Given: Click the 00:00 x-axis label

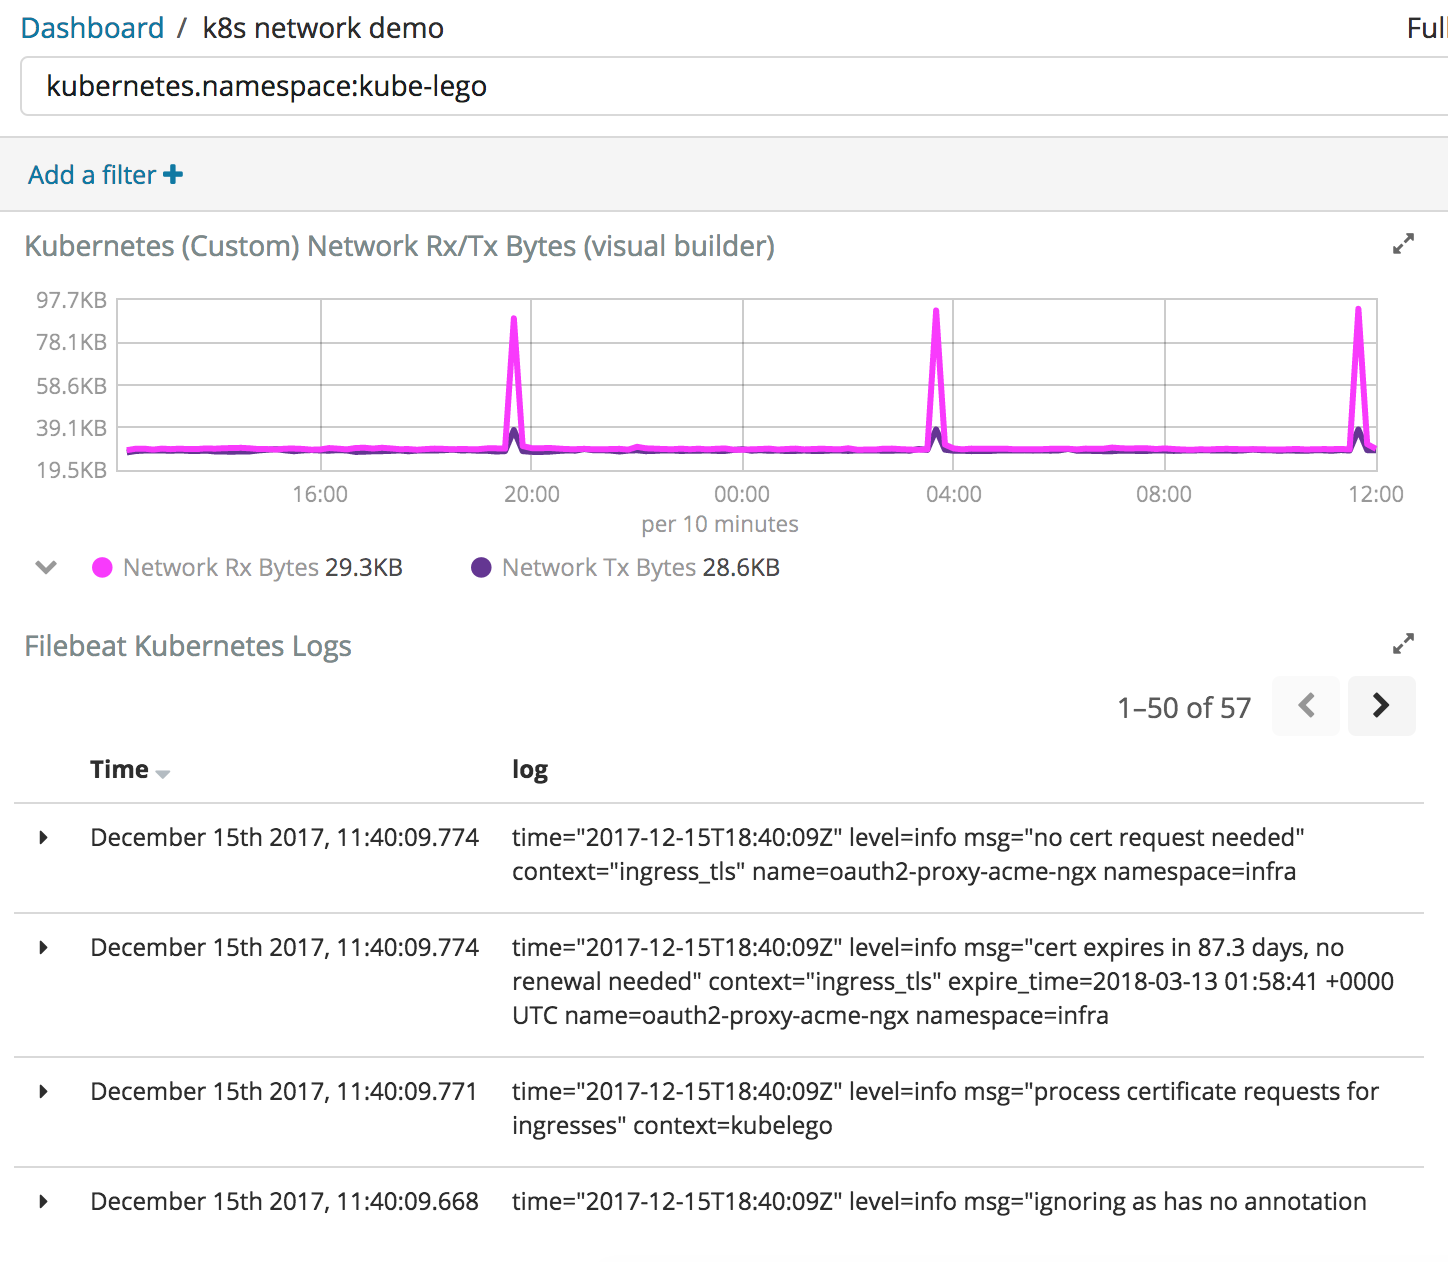Looking at the screenshot, I should (742, 494).
